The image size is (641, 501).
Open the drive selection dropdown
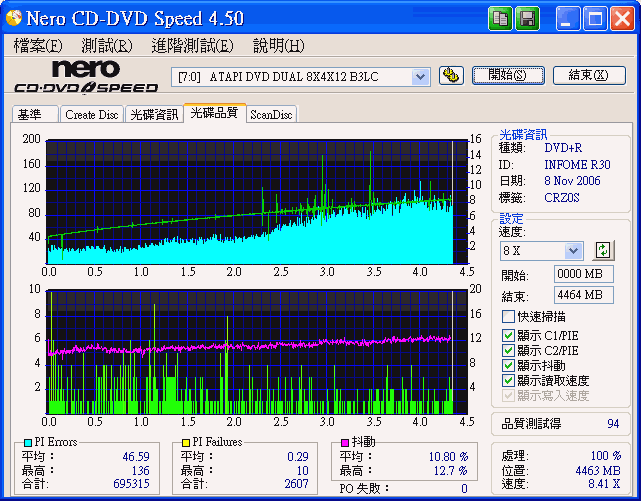(x=420, y=76)
